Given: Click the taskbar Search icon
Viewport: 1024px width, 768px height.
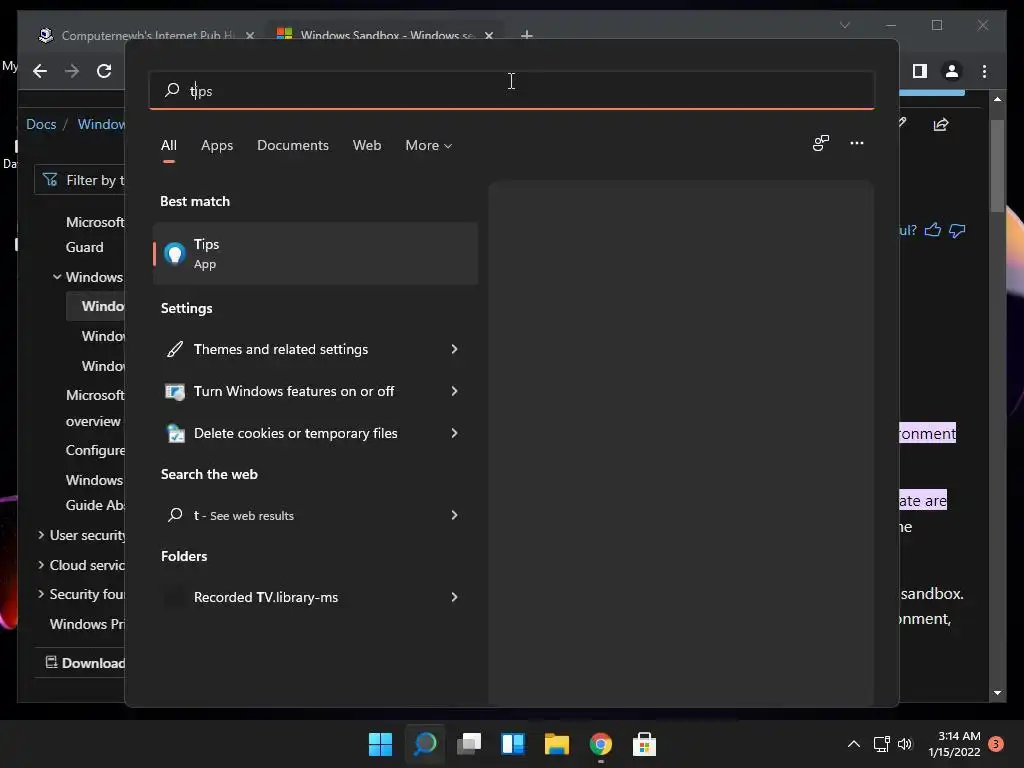Looking at the screenshot, I should (x=425, y=744).
